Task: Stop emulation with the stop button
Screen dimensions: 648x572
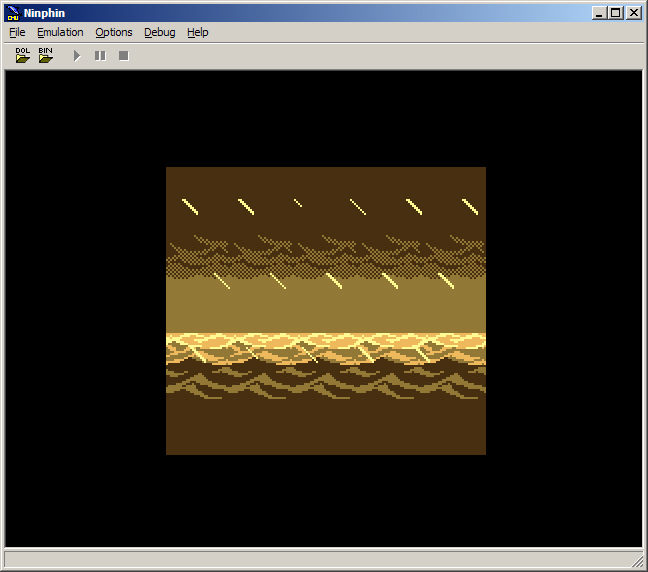Action: [x=124, y=56]
